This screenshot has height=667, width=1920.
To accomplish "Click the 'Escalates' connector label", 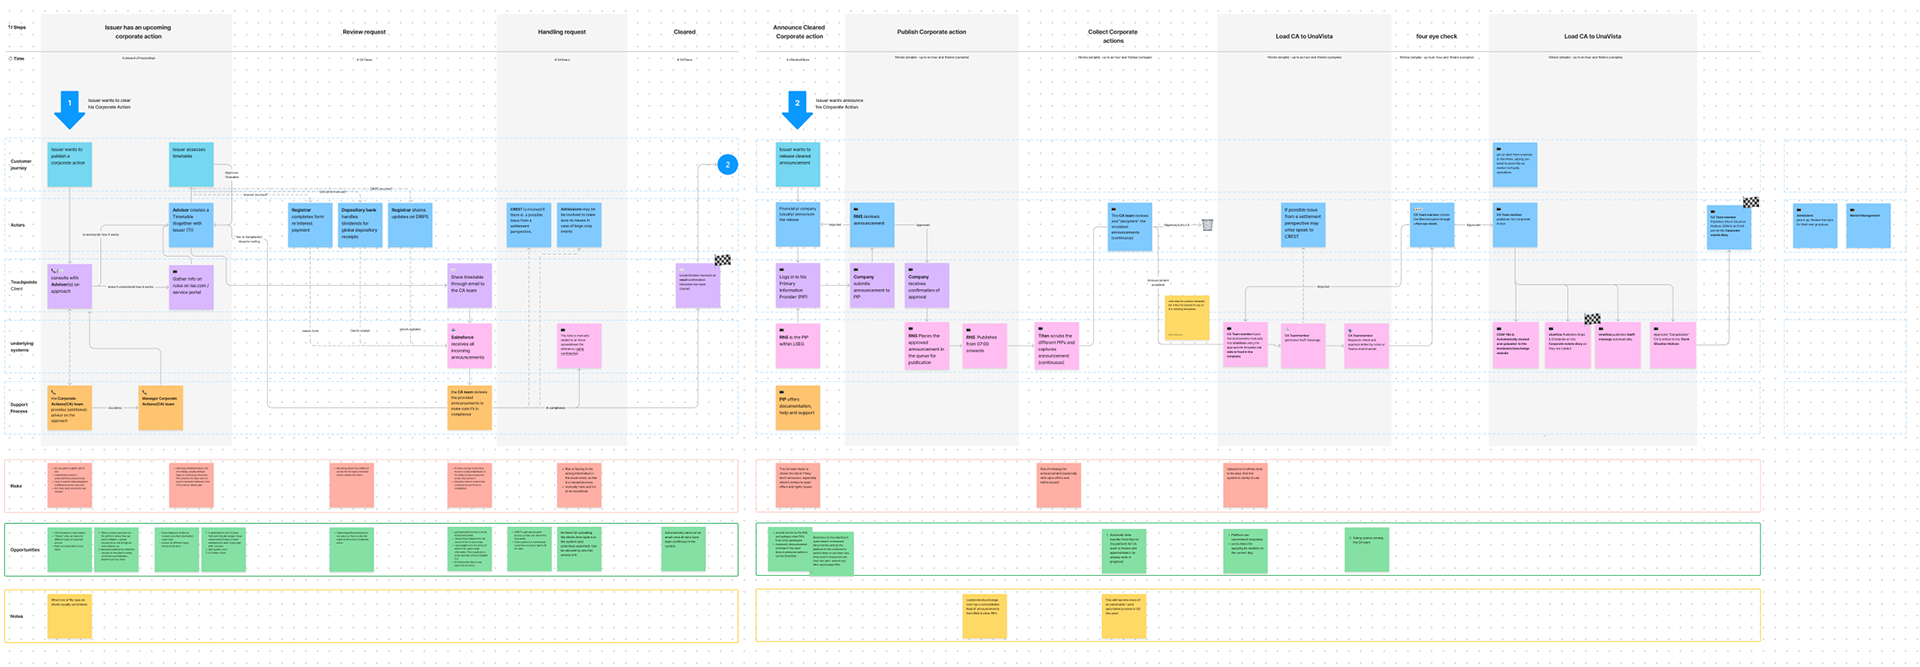I will pos(115,407).
